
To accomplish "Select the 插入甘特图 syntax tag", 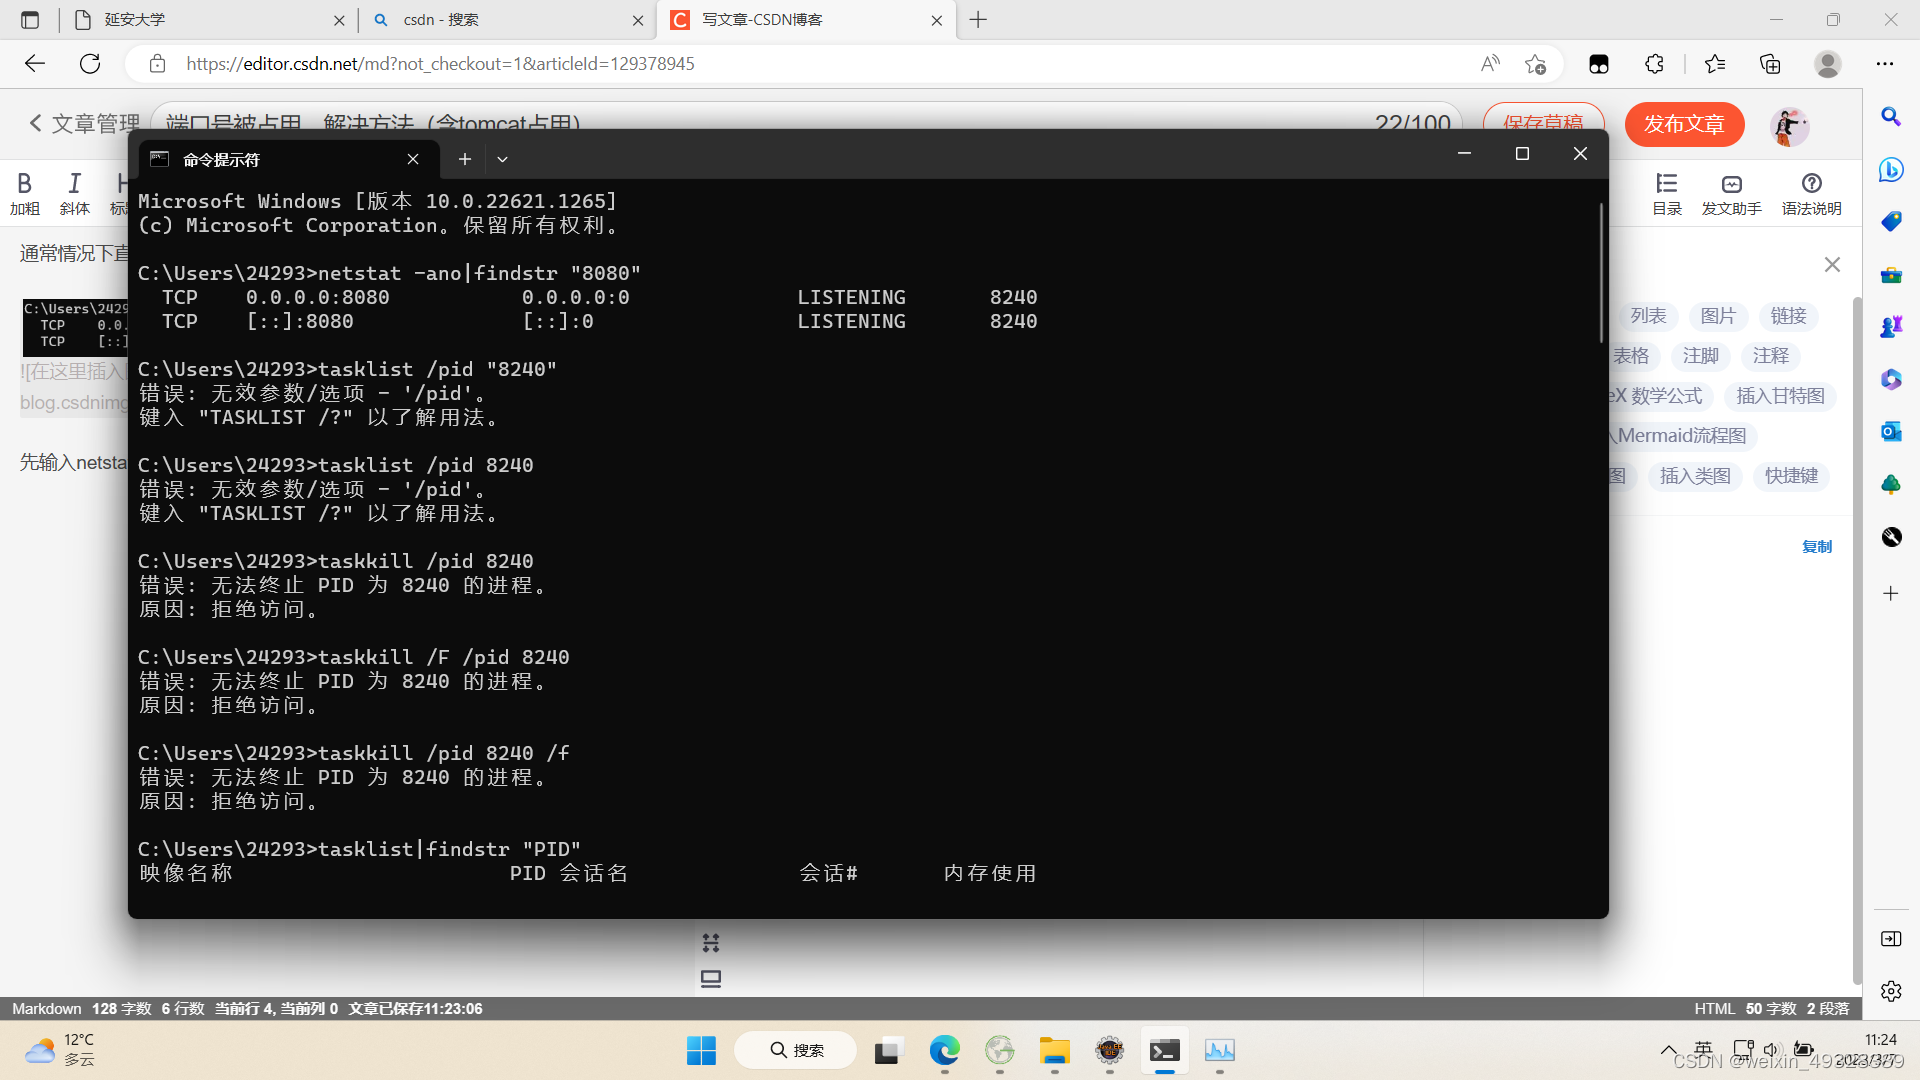I will click(1780, 396).
